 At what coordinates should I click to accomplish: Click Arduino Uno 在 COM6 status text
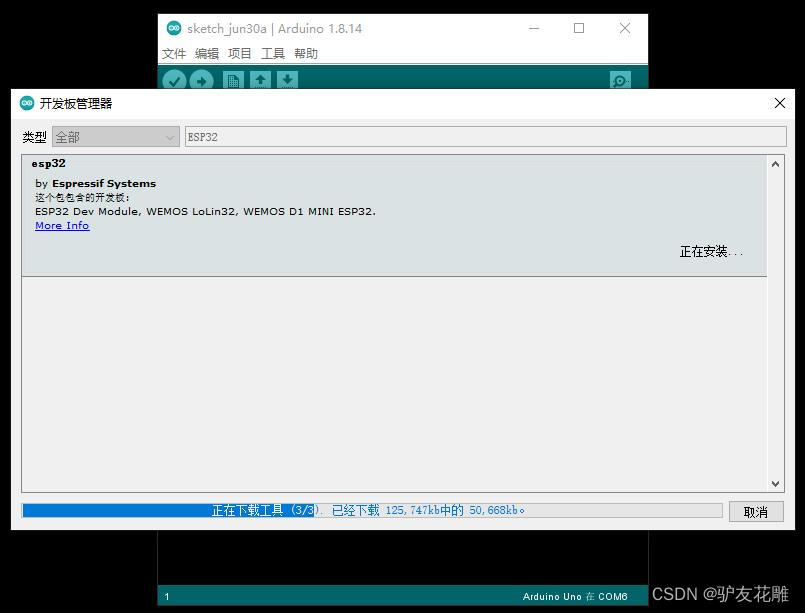coord(575,597)
